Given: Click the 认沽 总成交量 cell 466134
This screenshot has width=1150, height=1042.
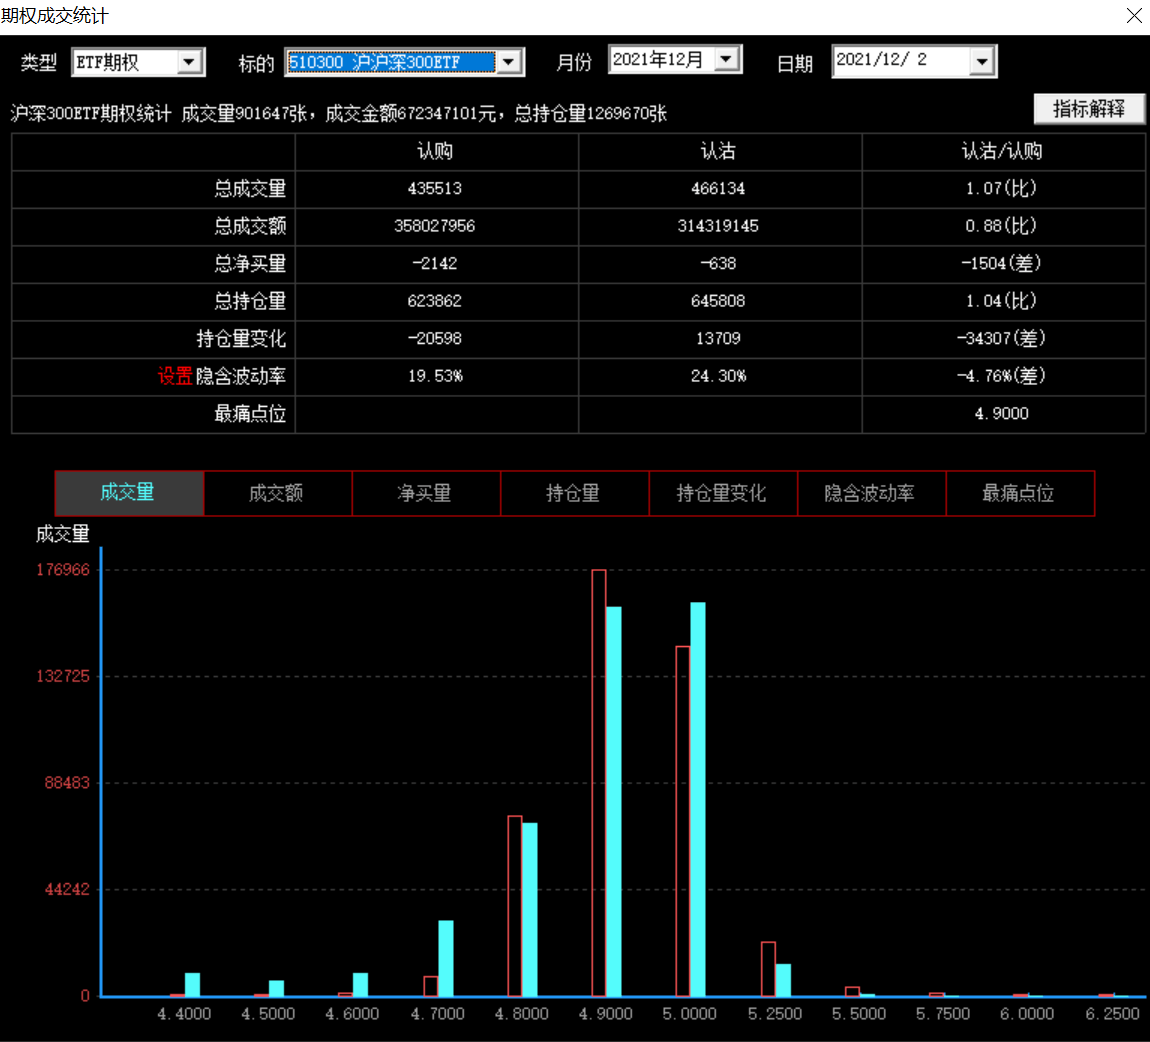Looking at the screenshot, I should 718,189.
